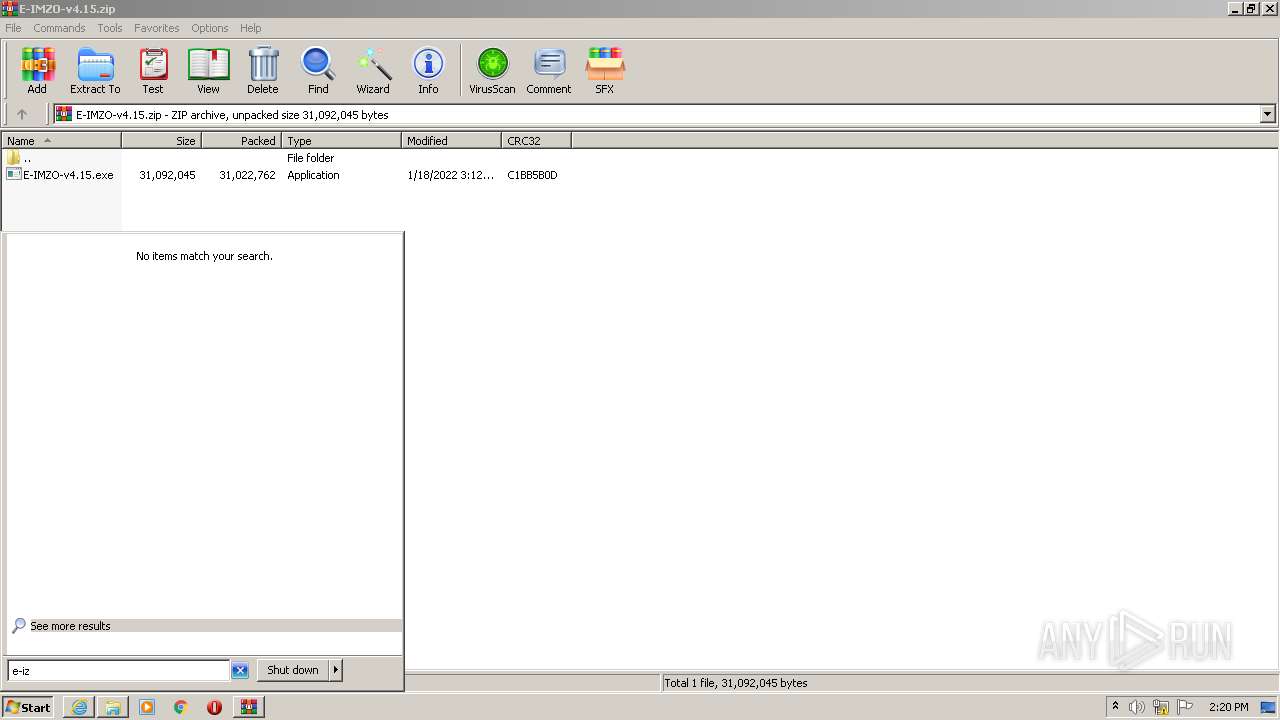Open the Favorites menu
This screenshot has width=1280, height=720.
click(x=157, y=28)
